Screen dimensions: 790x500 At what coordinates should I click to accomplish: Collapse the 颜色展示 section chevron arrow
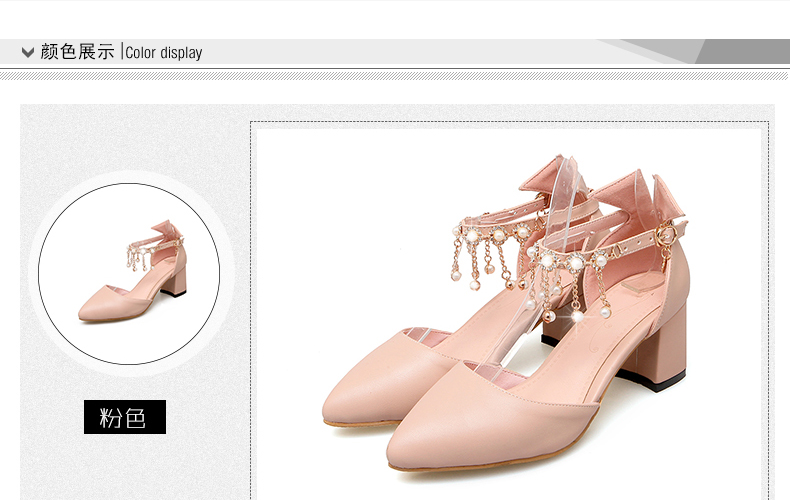pyautogui.click(x=28, y=52)
